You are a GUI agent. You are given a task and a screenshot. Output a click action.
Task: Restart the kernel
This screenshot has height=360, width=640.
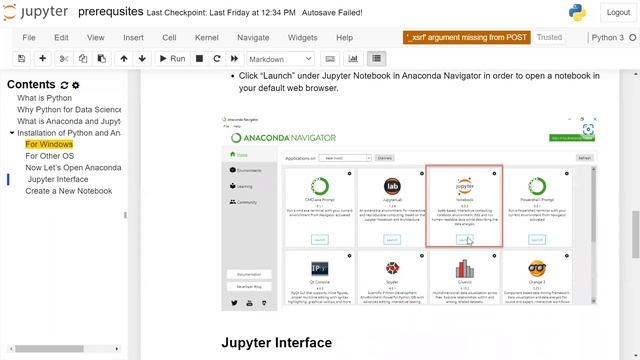pos(217,59)
